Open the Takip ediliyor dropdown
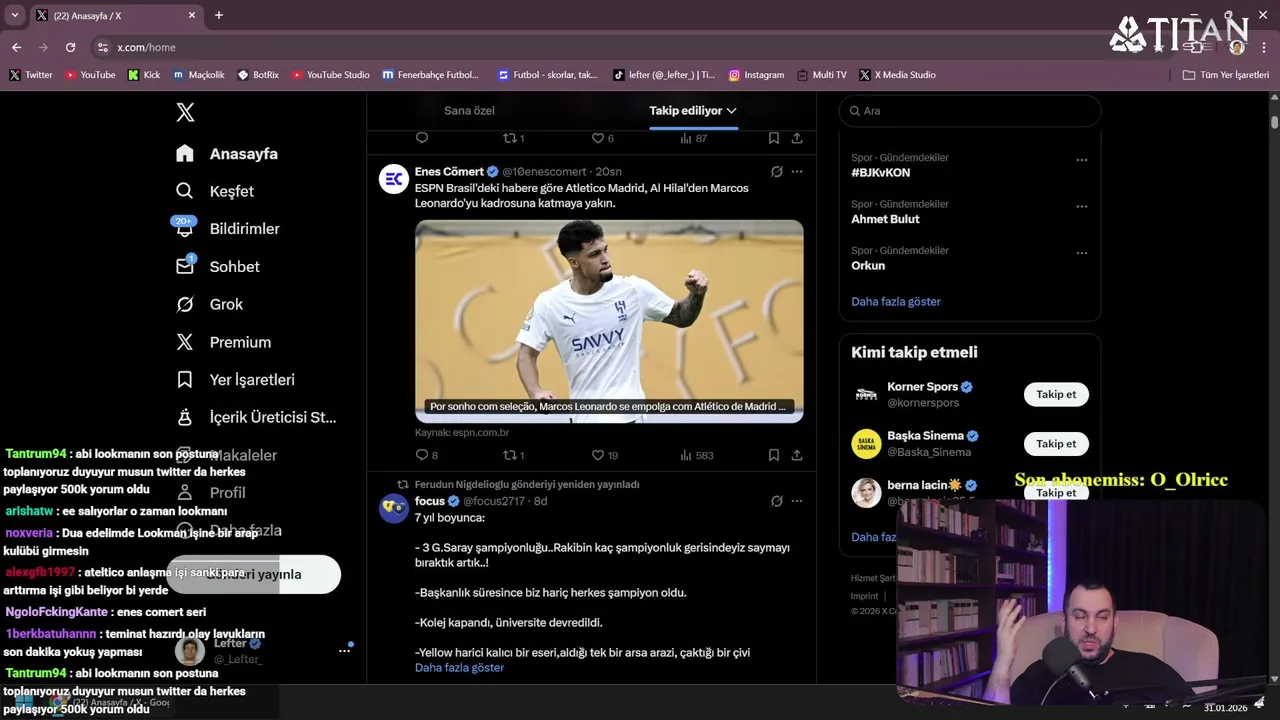Image resolution: width=1280 pixels, height=720 pixels. pos(693,111)
